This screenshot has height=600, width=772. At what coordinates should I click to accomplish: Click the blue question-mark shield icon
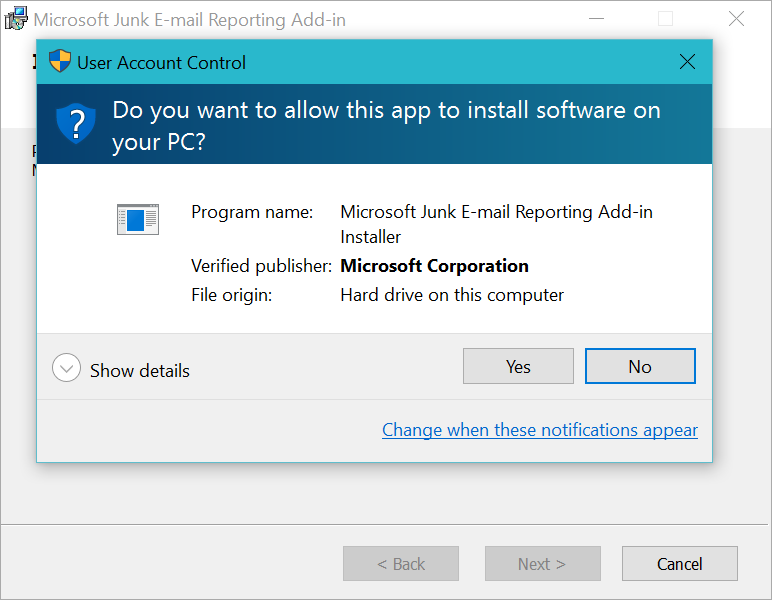point(75,124)
